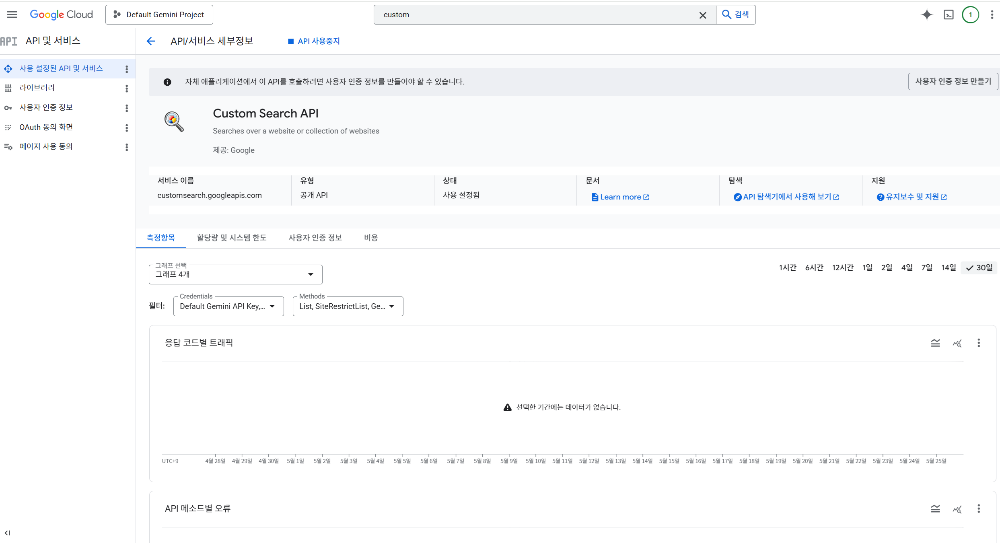Click the OAuth consent screen sidebar icon

coord(8,127)
